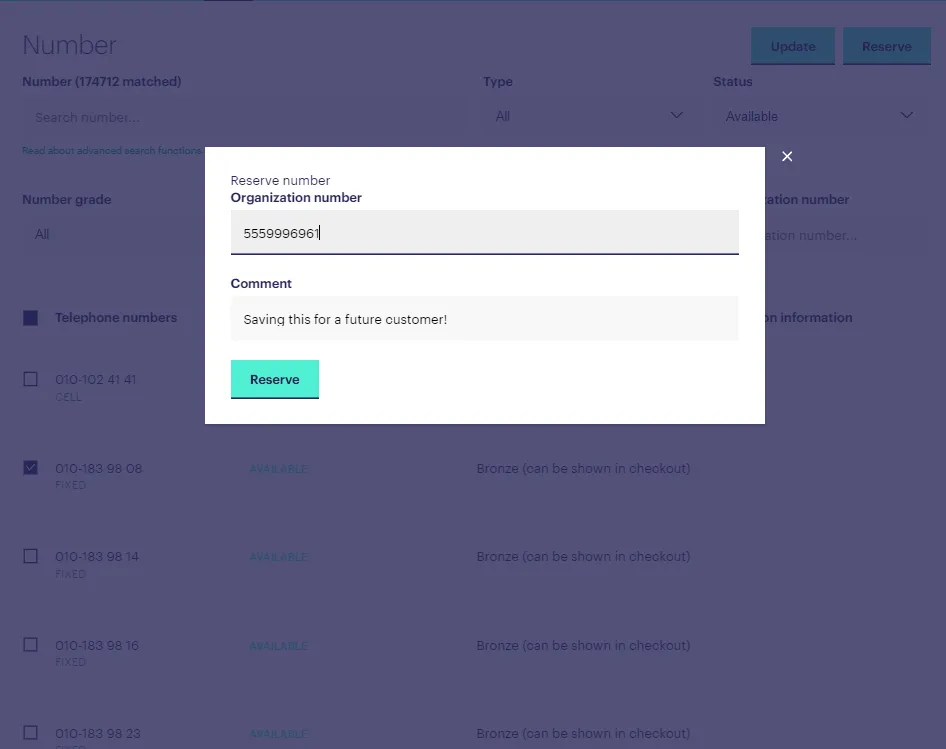Click Bronze grade text for 010-183 98 14
The height and width of the screenshot is (749, 946).
(x=583, y=556)
